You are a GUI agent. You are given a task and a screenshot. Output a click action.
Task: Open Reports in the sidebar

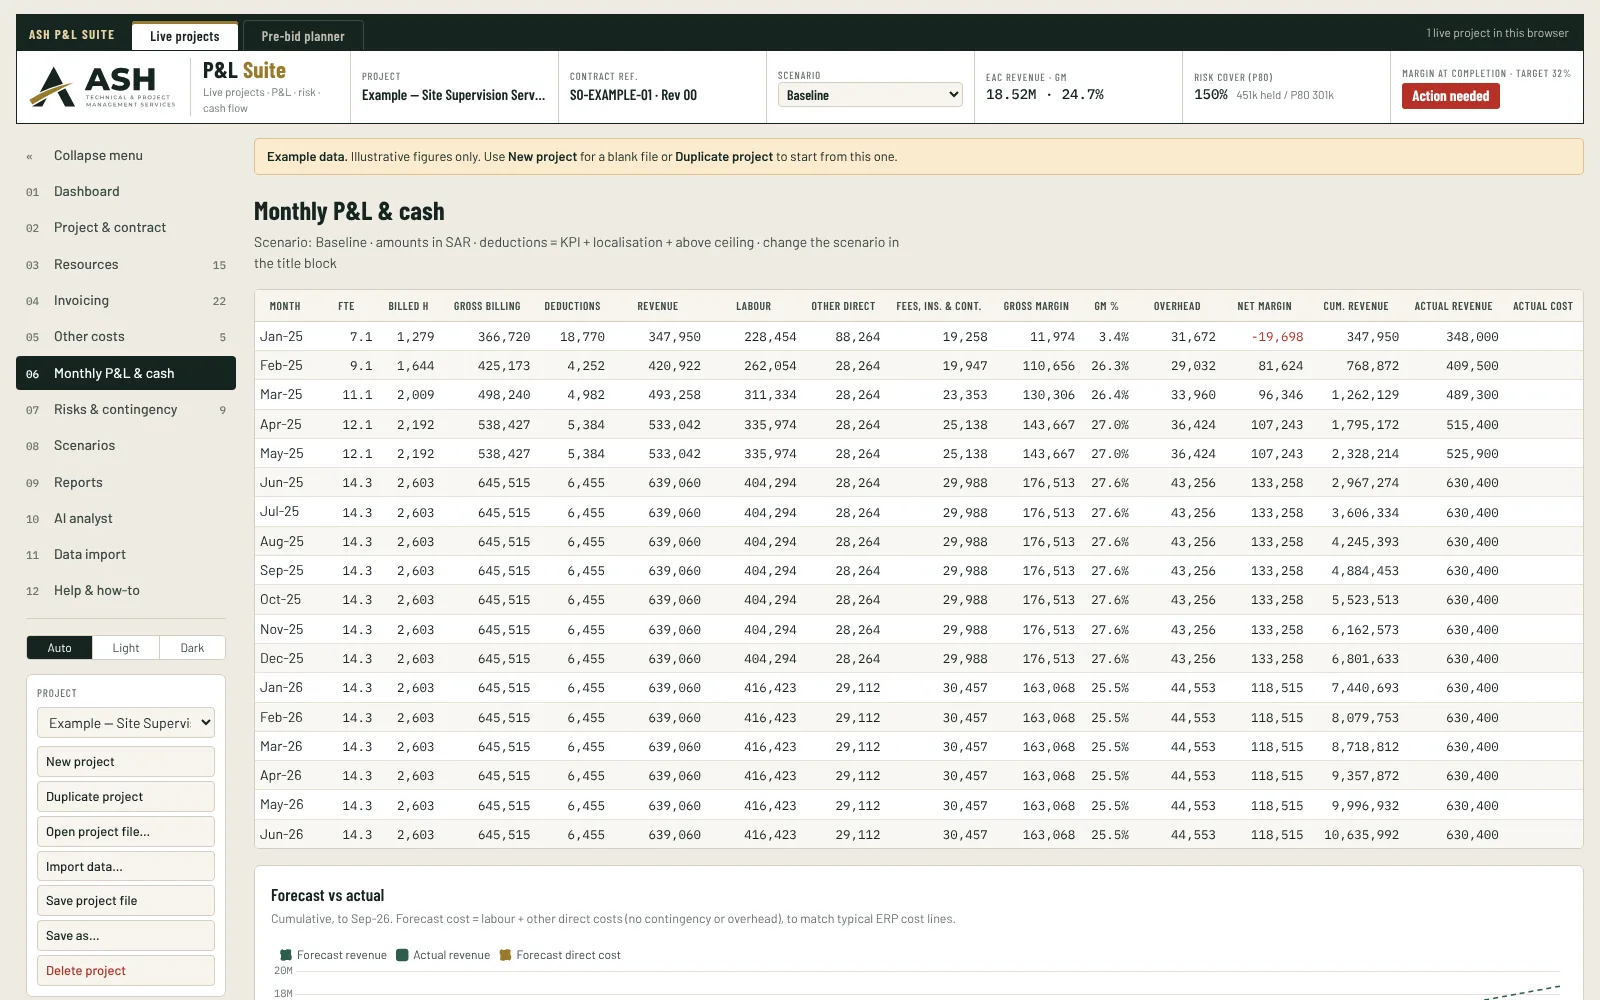[126, 483]
